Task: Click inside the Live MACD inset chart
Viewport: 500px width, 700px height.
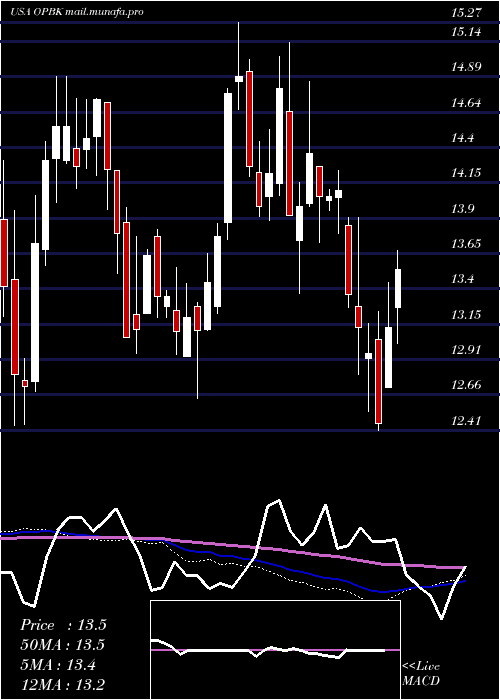Action: tap(275, 650)
